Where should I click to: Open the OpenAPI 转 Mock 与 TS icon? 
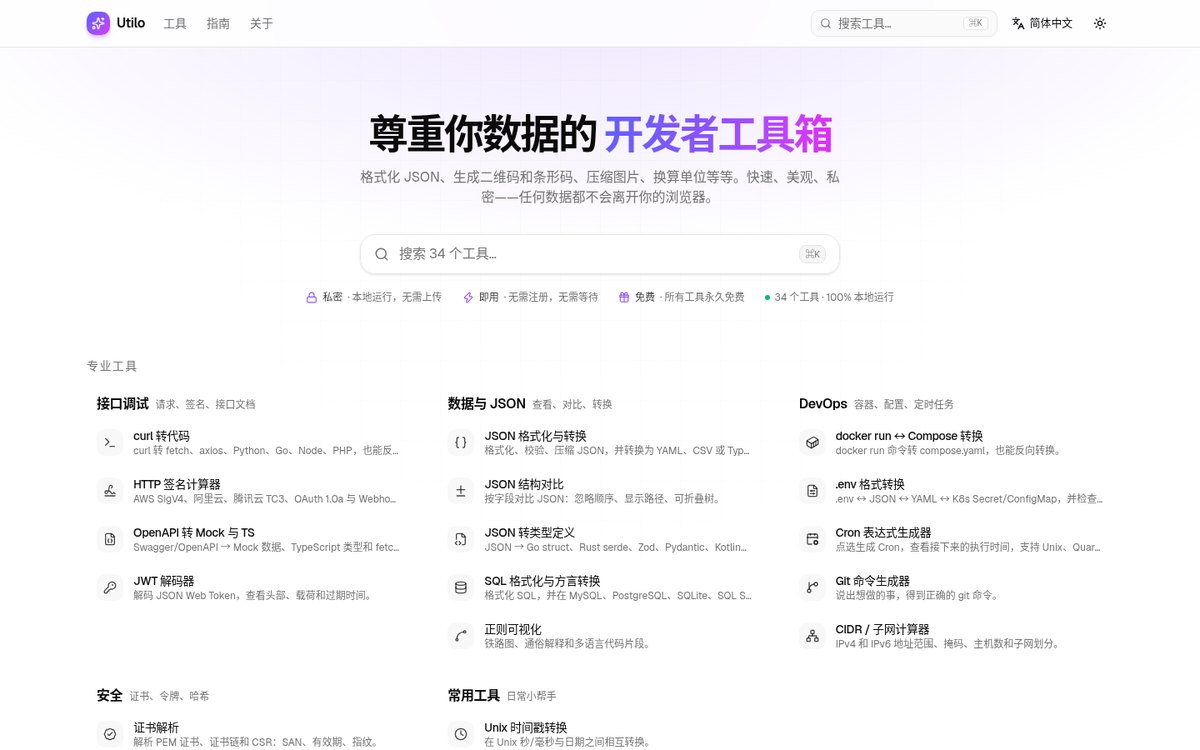point(110,539)
